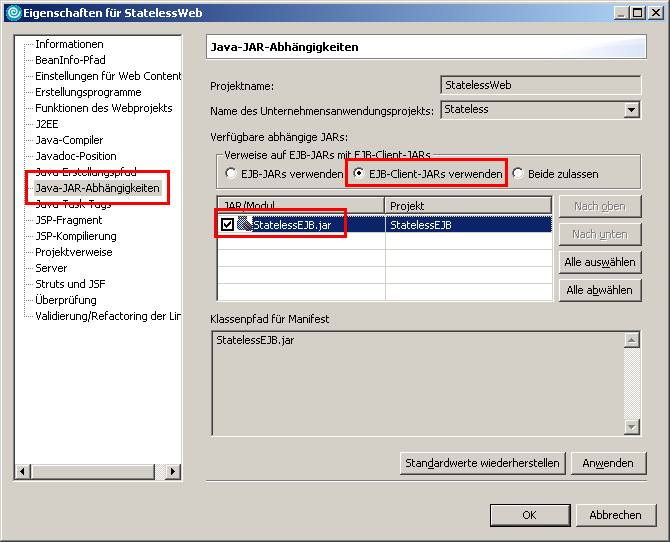Click the manifest classpath scroll down arrow

tap(632, 427)
